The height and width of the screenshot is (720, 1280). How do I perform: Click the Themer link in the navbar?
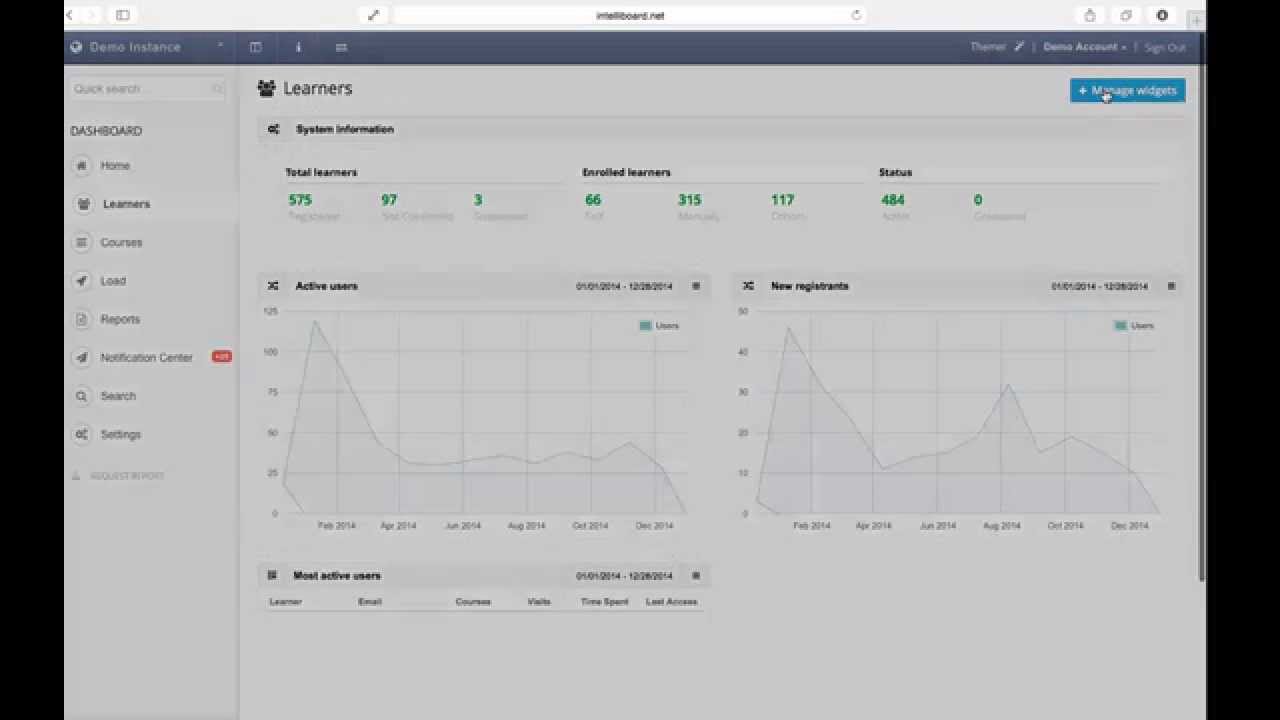pos(988,47)
